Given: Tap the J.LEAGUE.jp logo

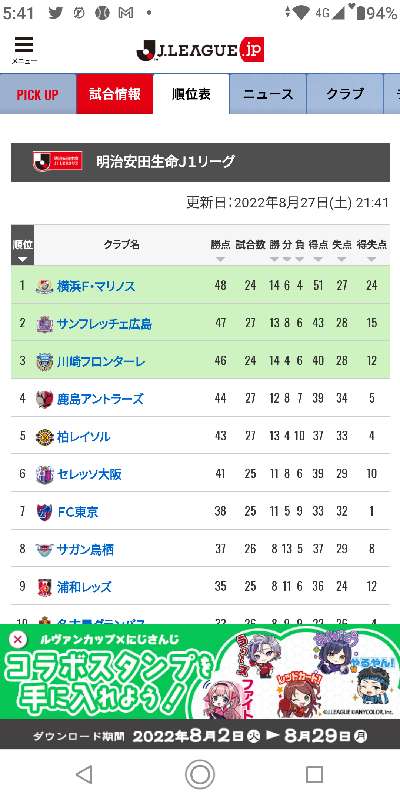Looking at the screenshot, I should pos(200,50).
